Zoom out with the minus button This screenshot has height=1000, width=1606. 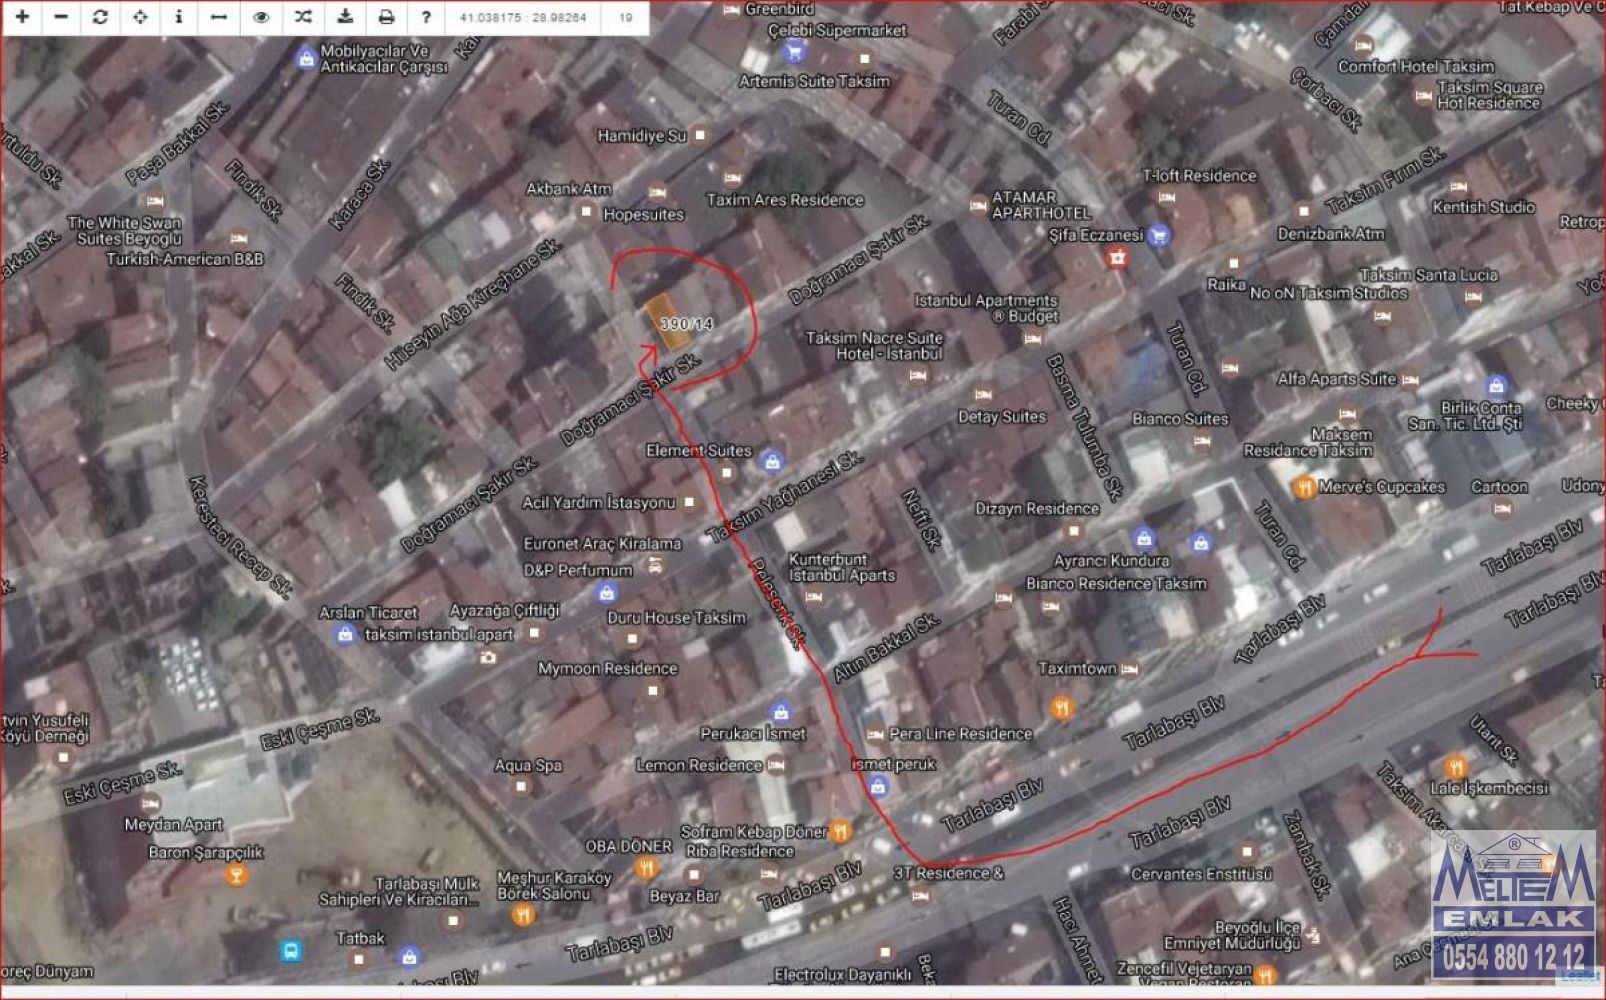tap(61, 17)
